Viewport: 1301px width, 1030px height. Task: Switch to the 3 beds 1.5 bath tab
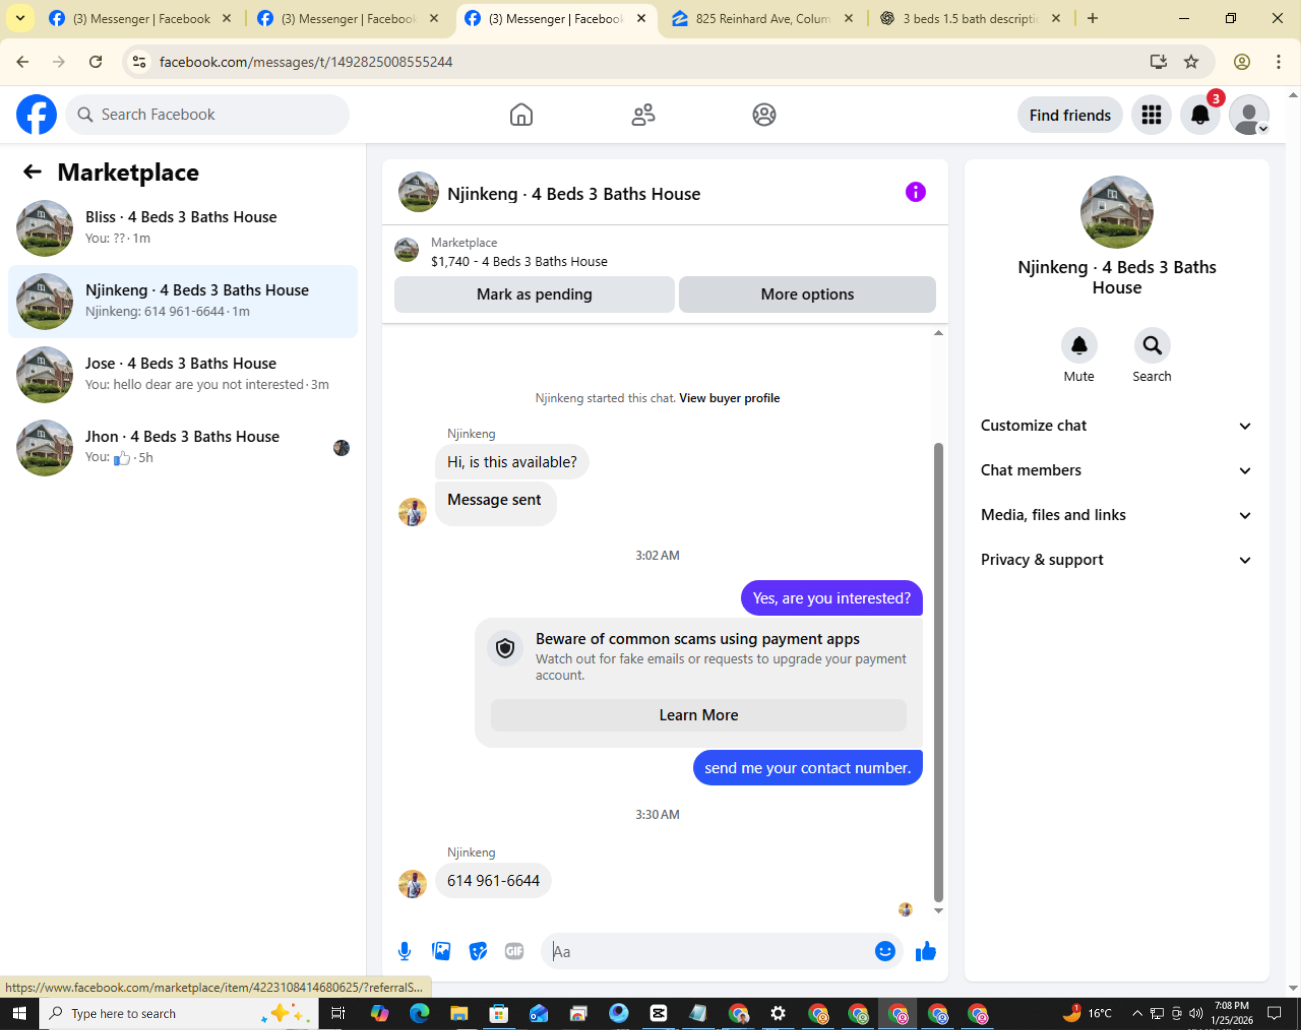(x=970, y=18)
